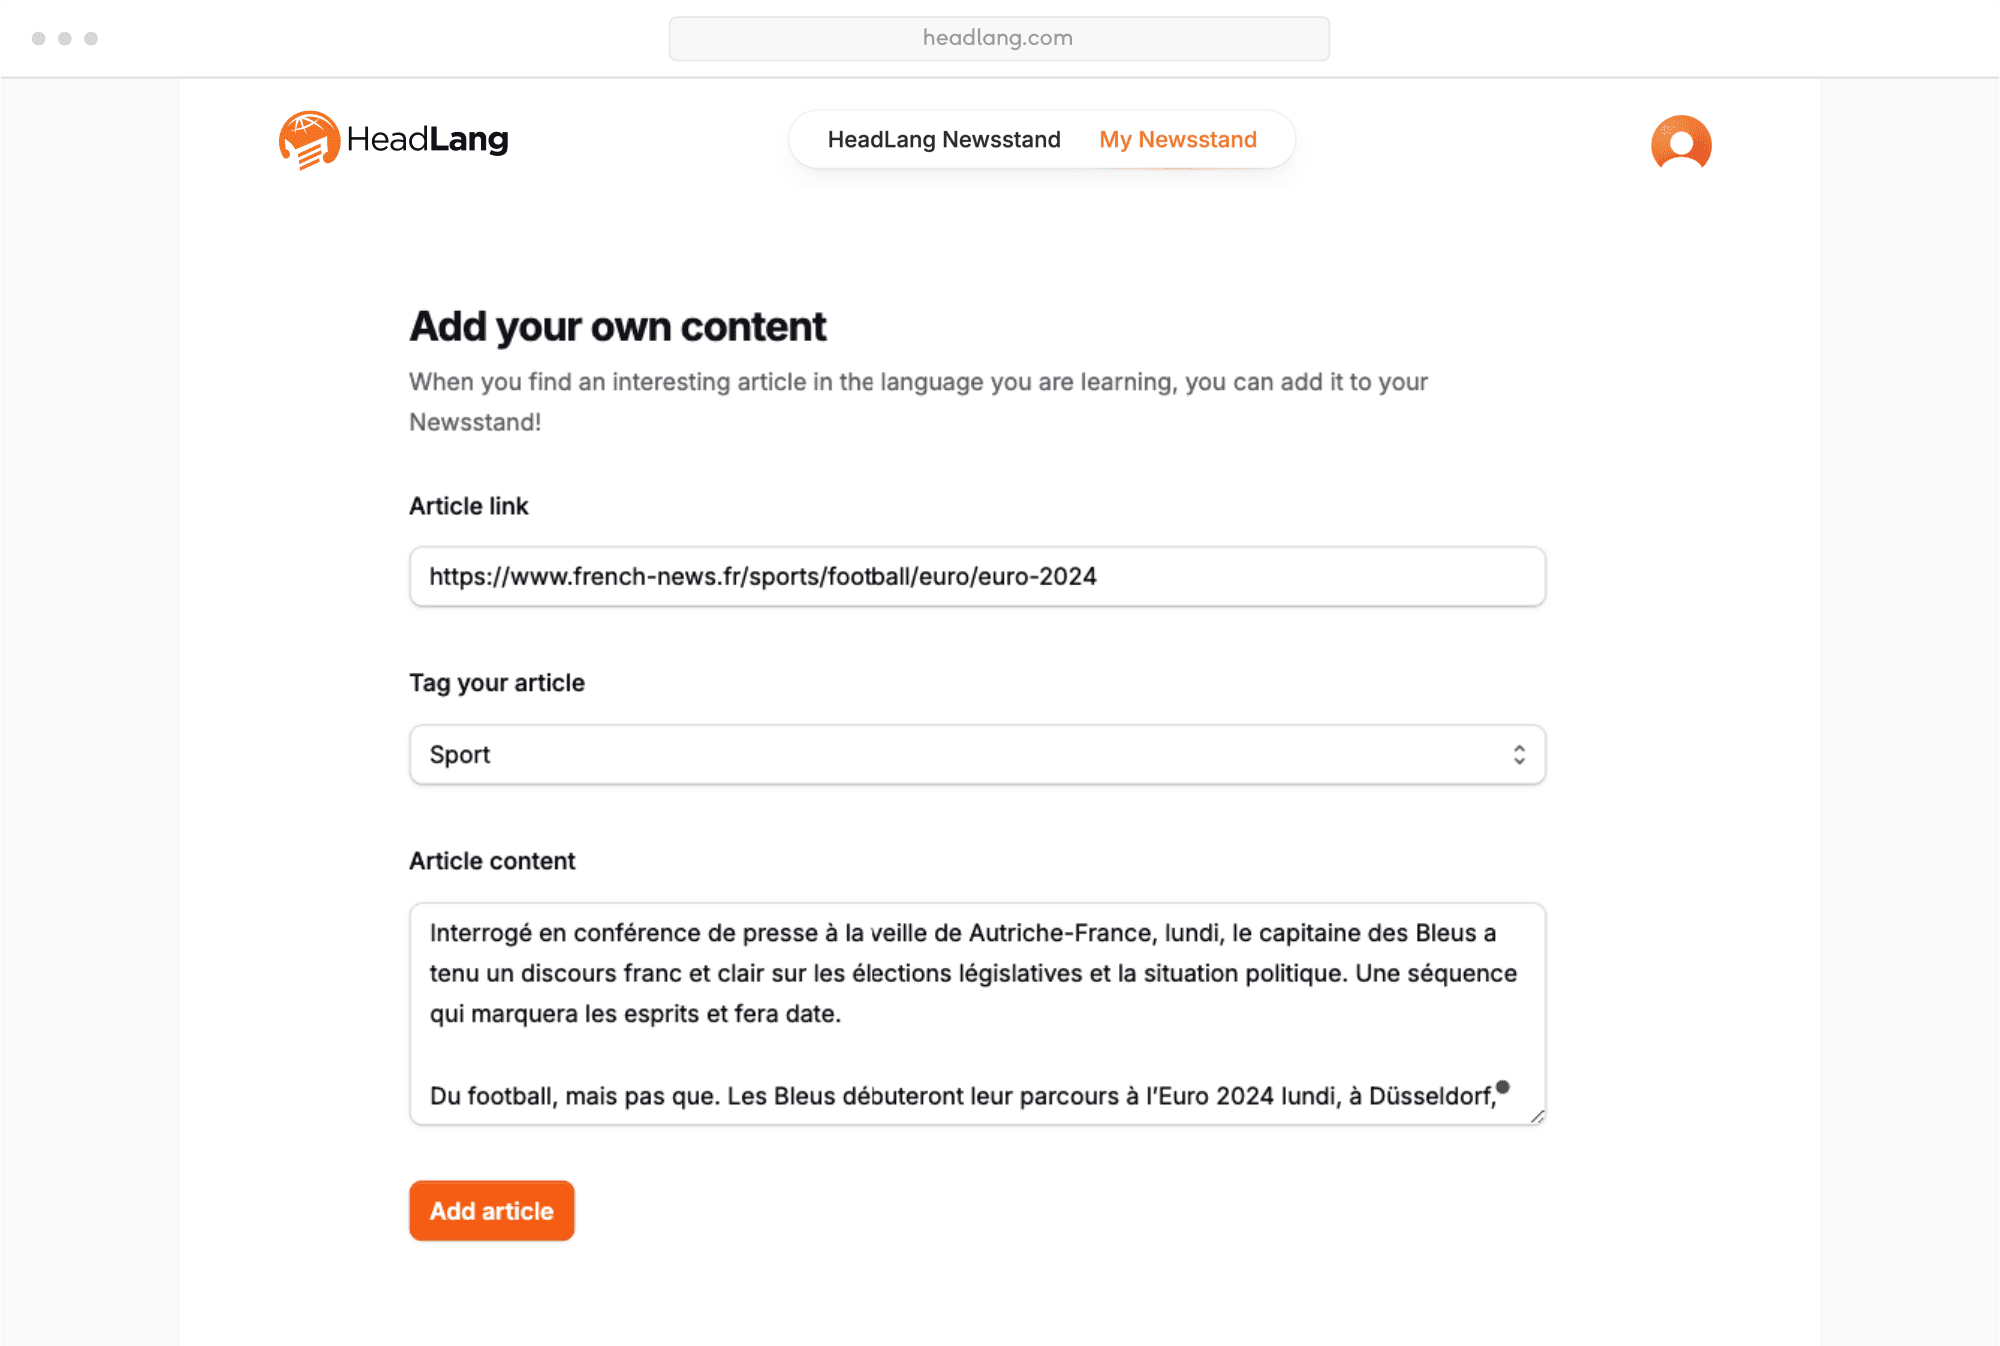Open the Sport tag dropdown

(x=976, y=755)
